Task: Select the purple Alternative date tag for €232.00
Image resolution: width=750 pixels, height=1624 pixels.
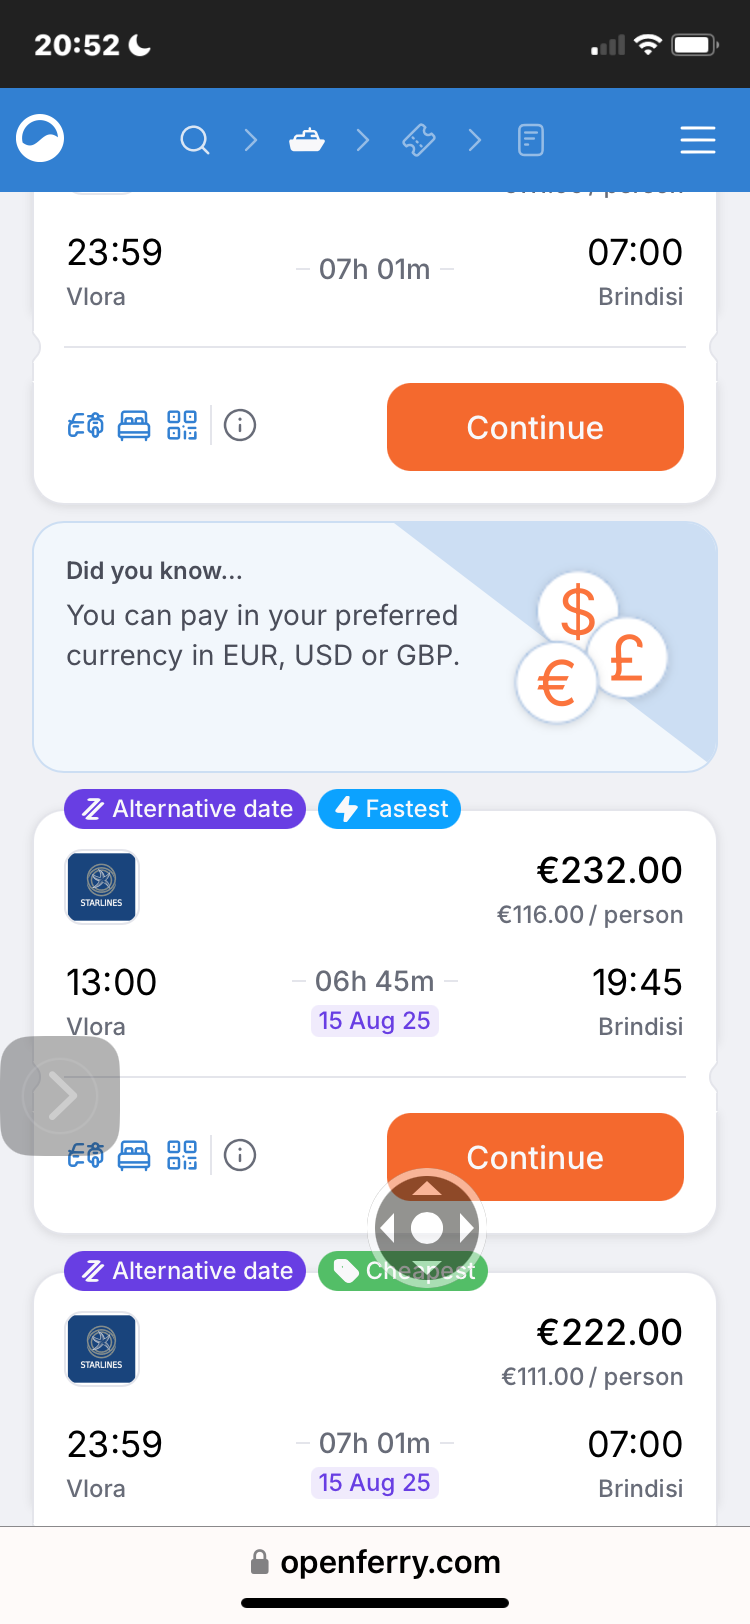Action: click(x=185, y=809)
